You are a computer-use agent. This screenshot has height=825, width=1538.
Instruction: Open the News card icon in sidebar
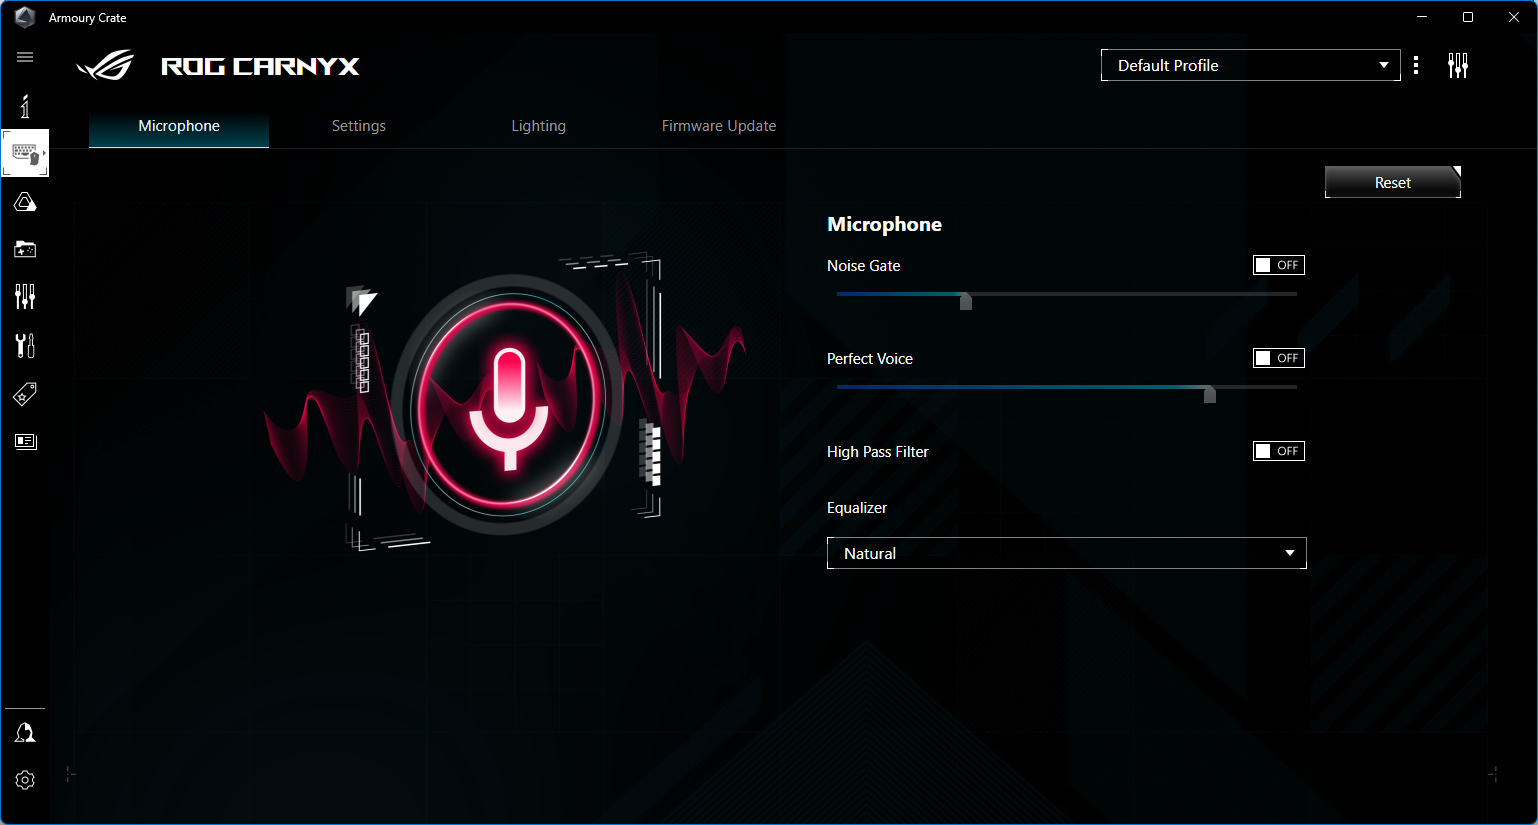25,441
